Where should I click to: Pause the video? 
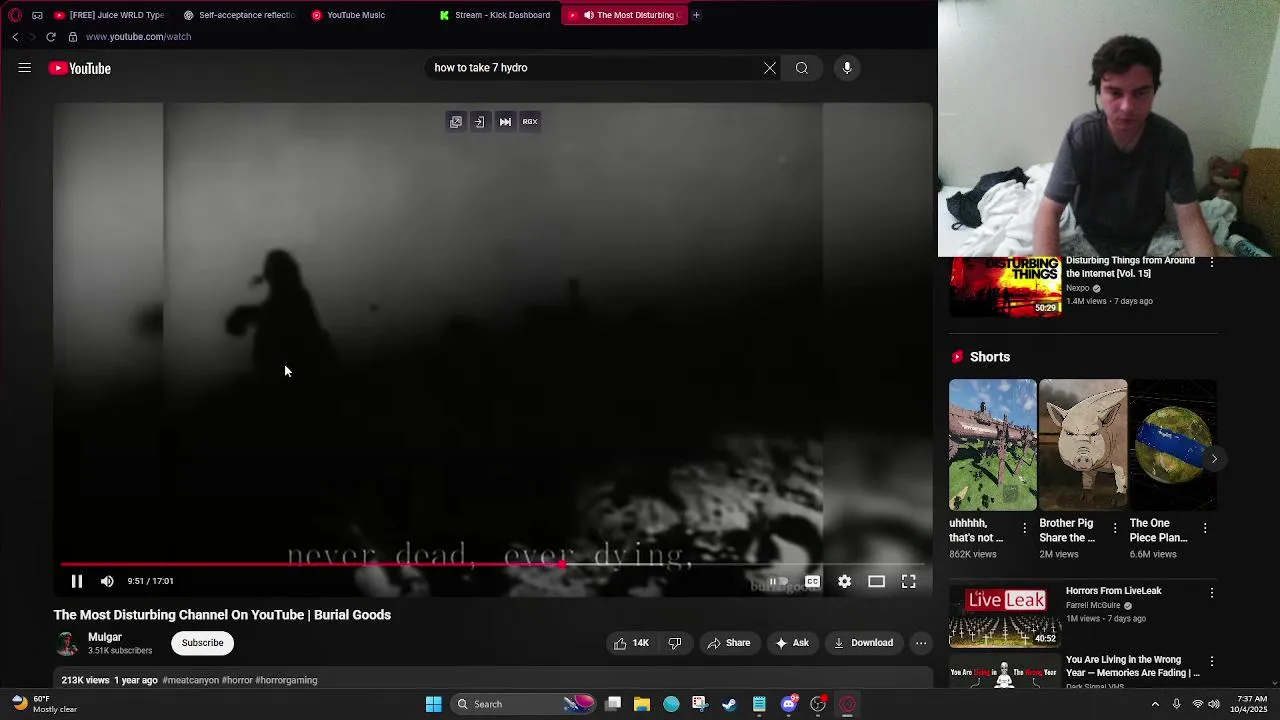[x=76, y=581]
